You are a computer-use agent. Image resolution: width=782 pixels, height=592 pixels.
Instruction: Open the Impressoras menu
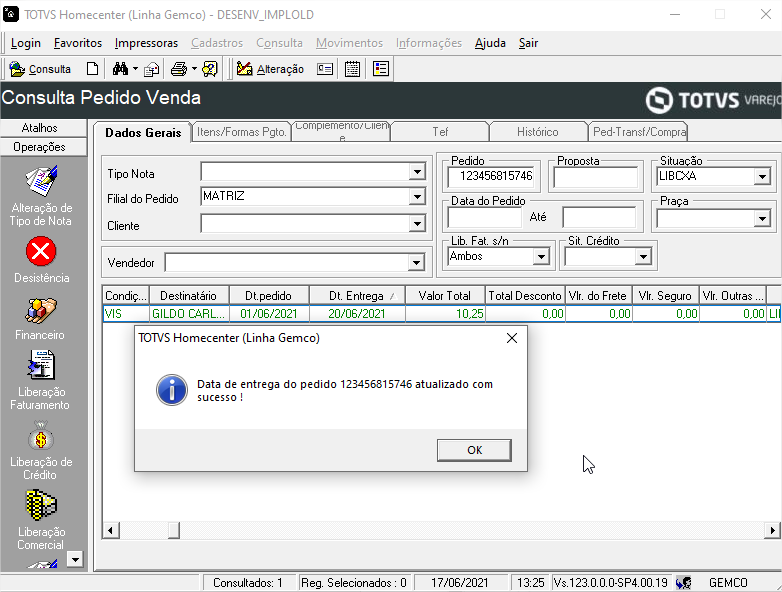click(146, 43)
